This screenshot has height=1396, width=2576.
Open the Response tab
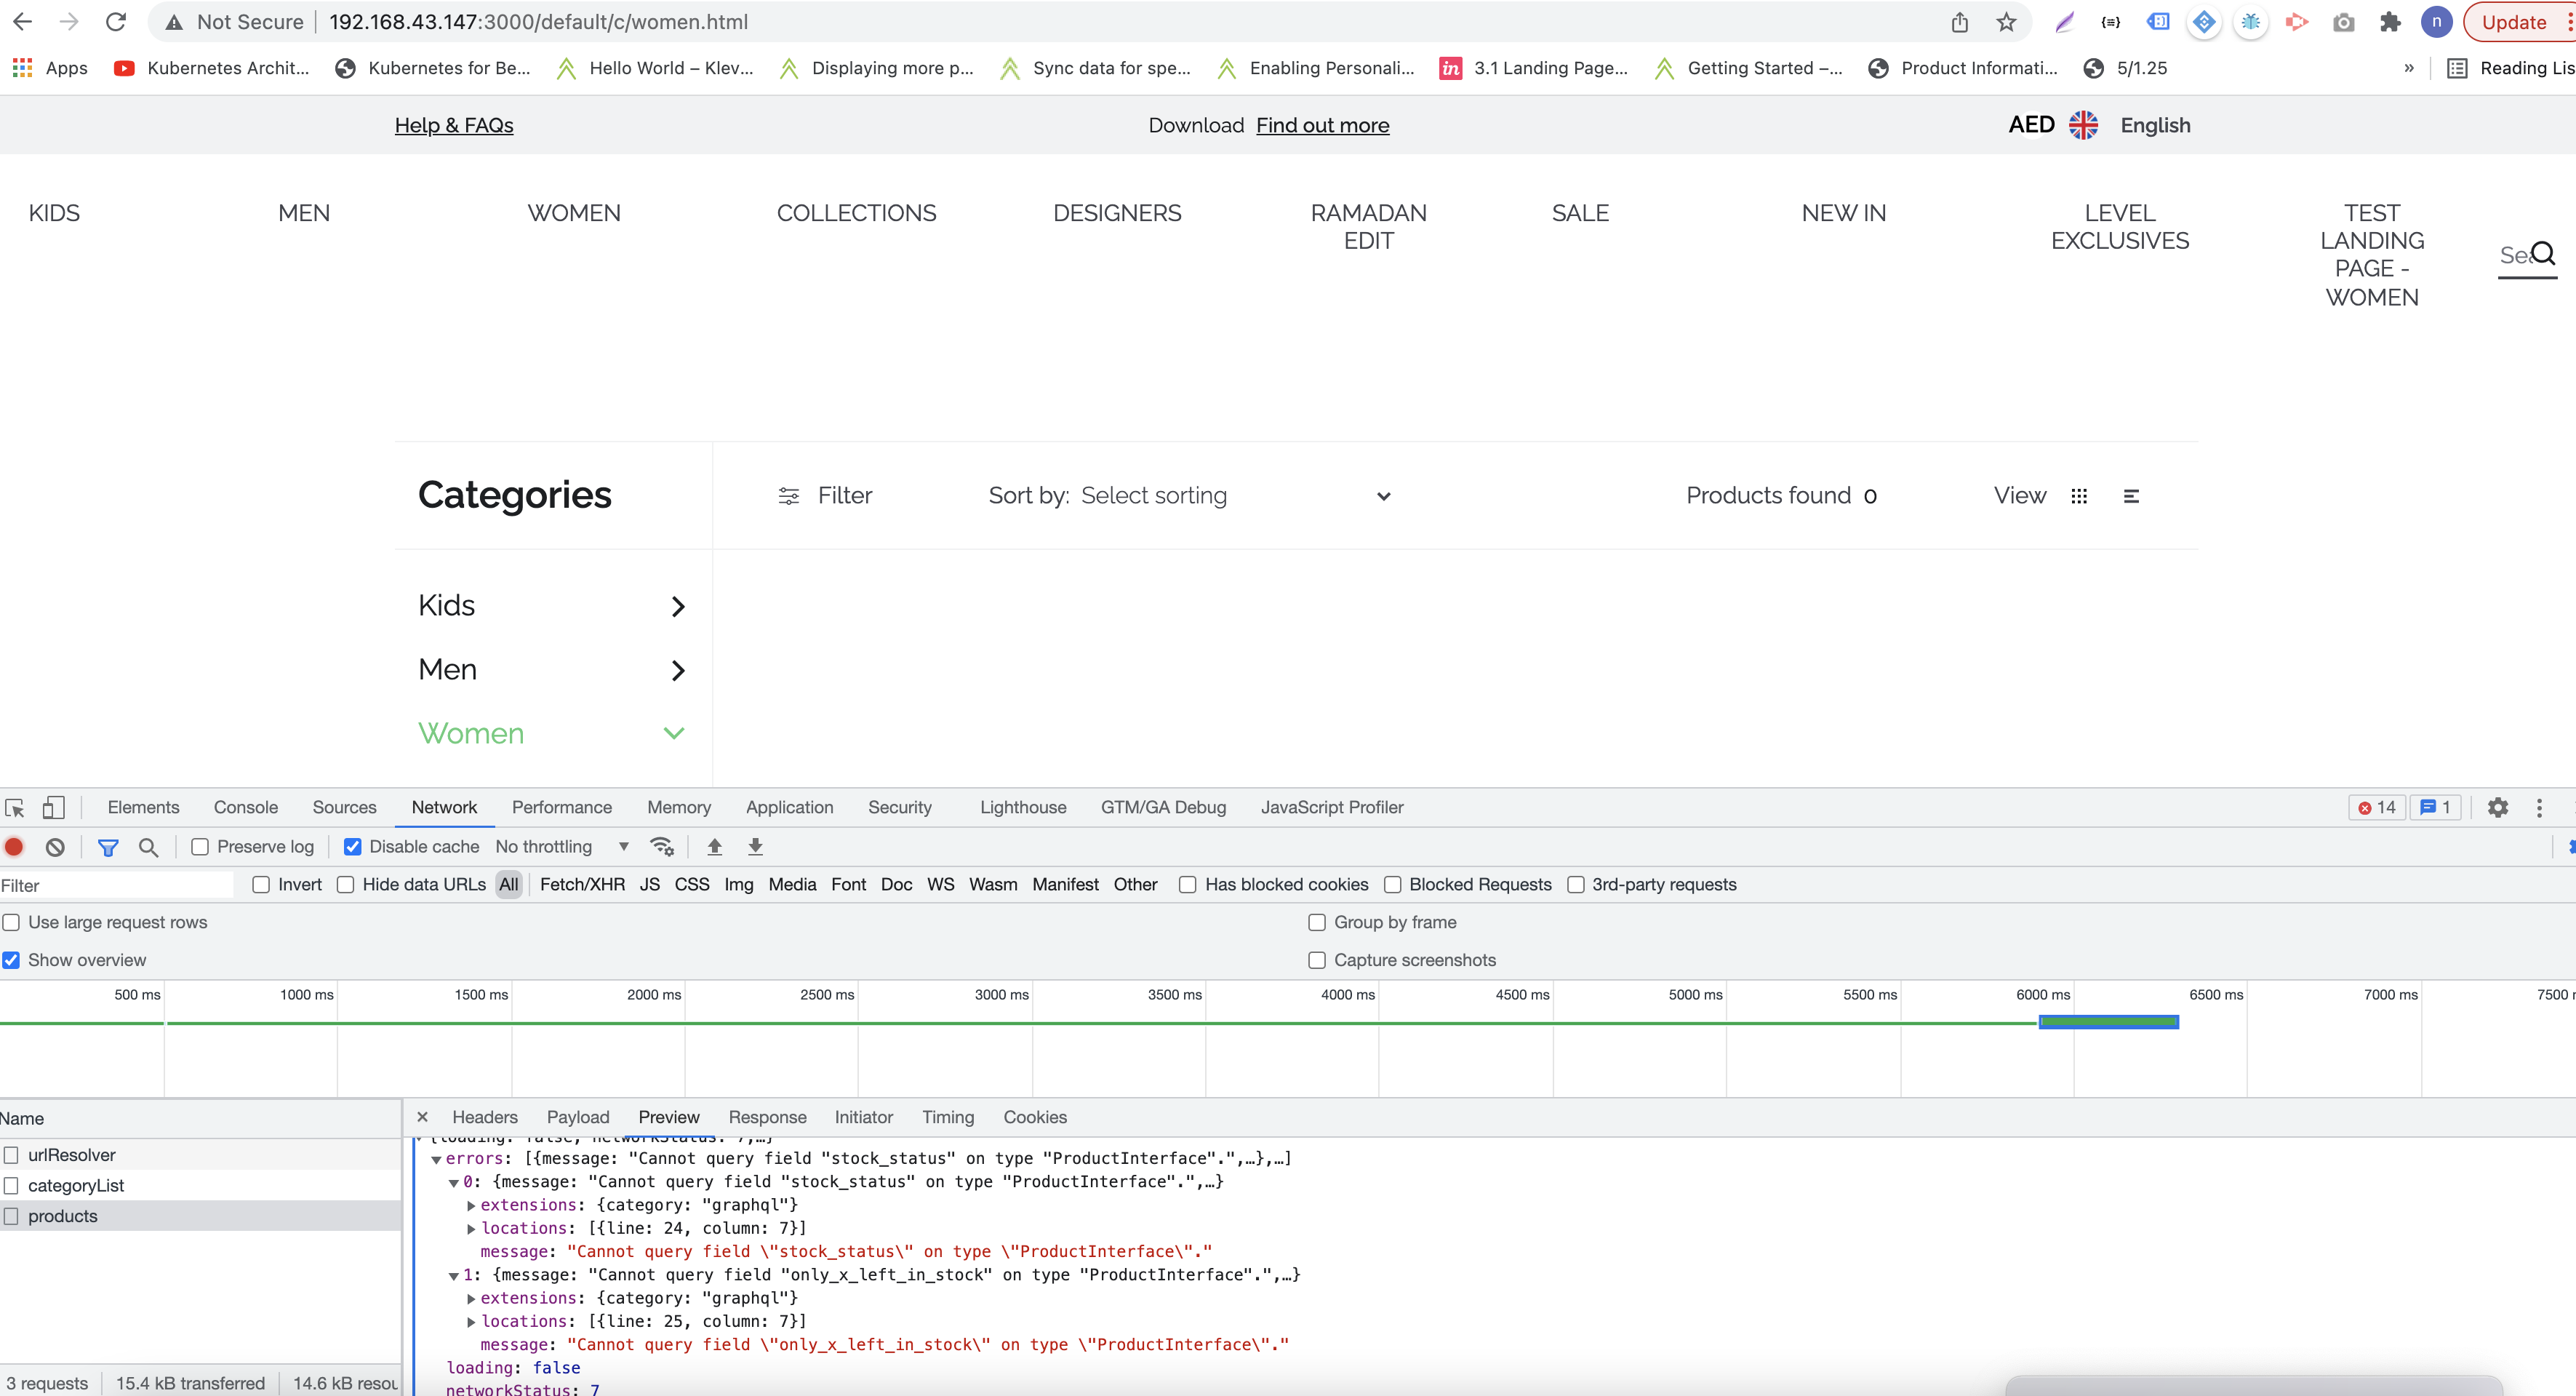(x=767, y=1117)
